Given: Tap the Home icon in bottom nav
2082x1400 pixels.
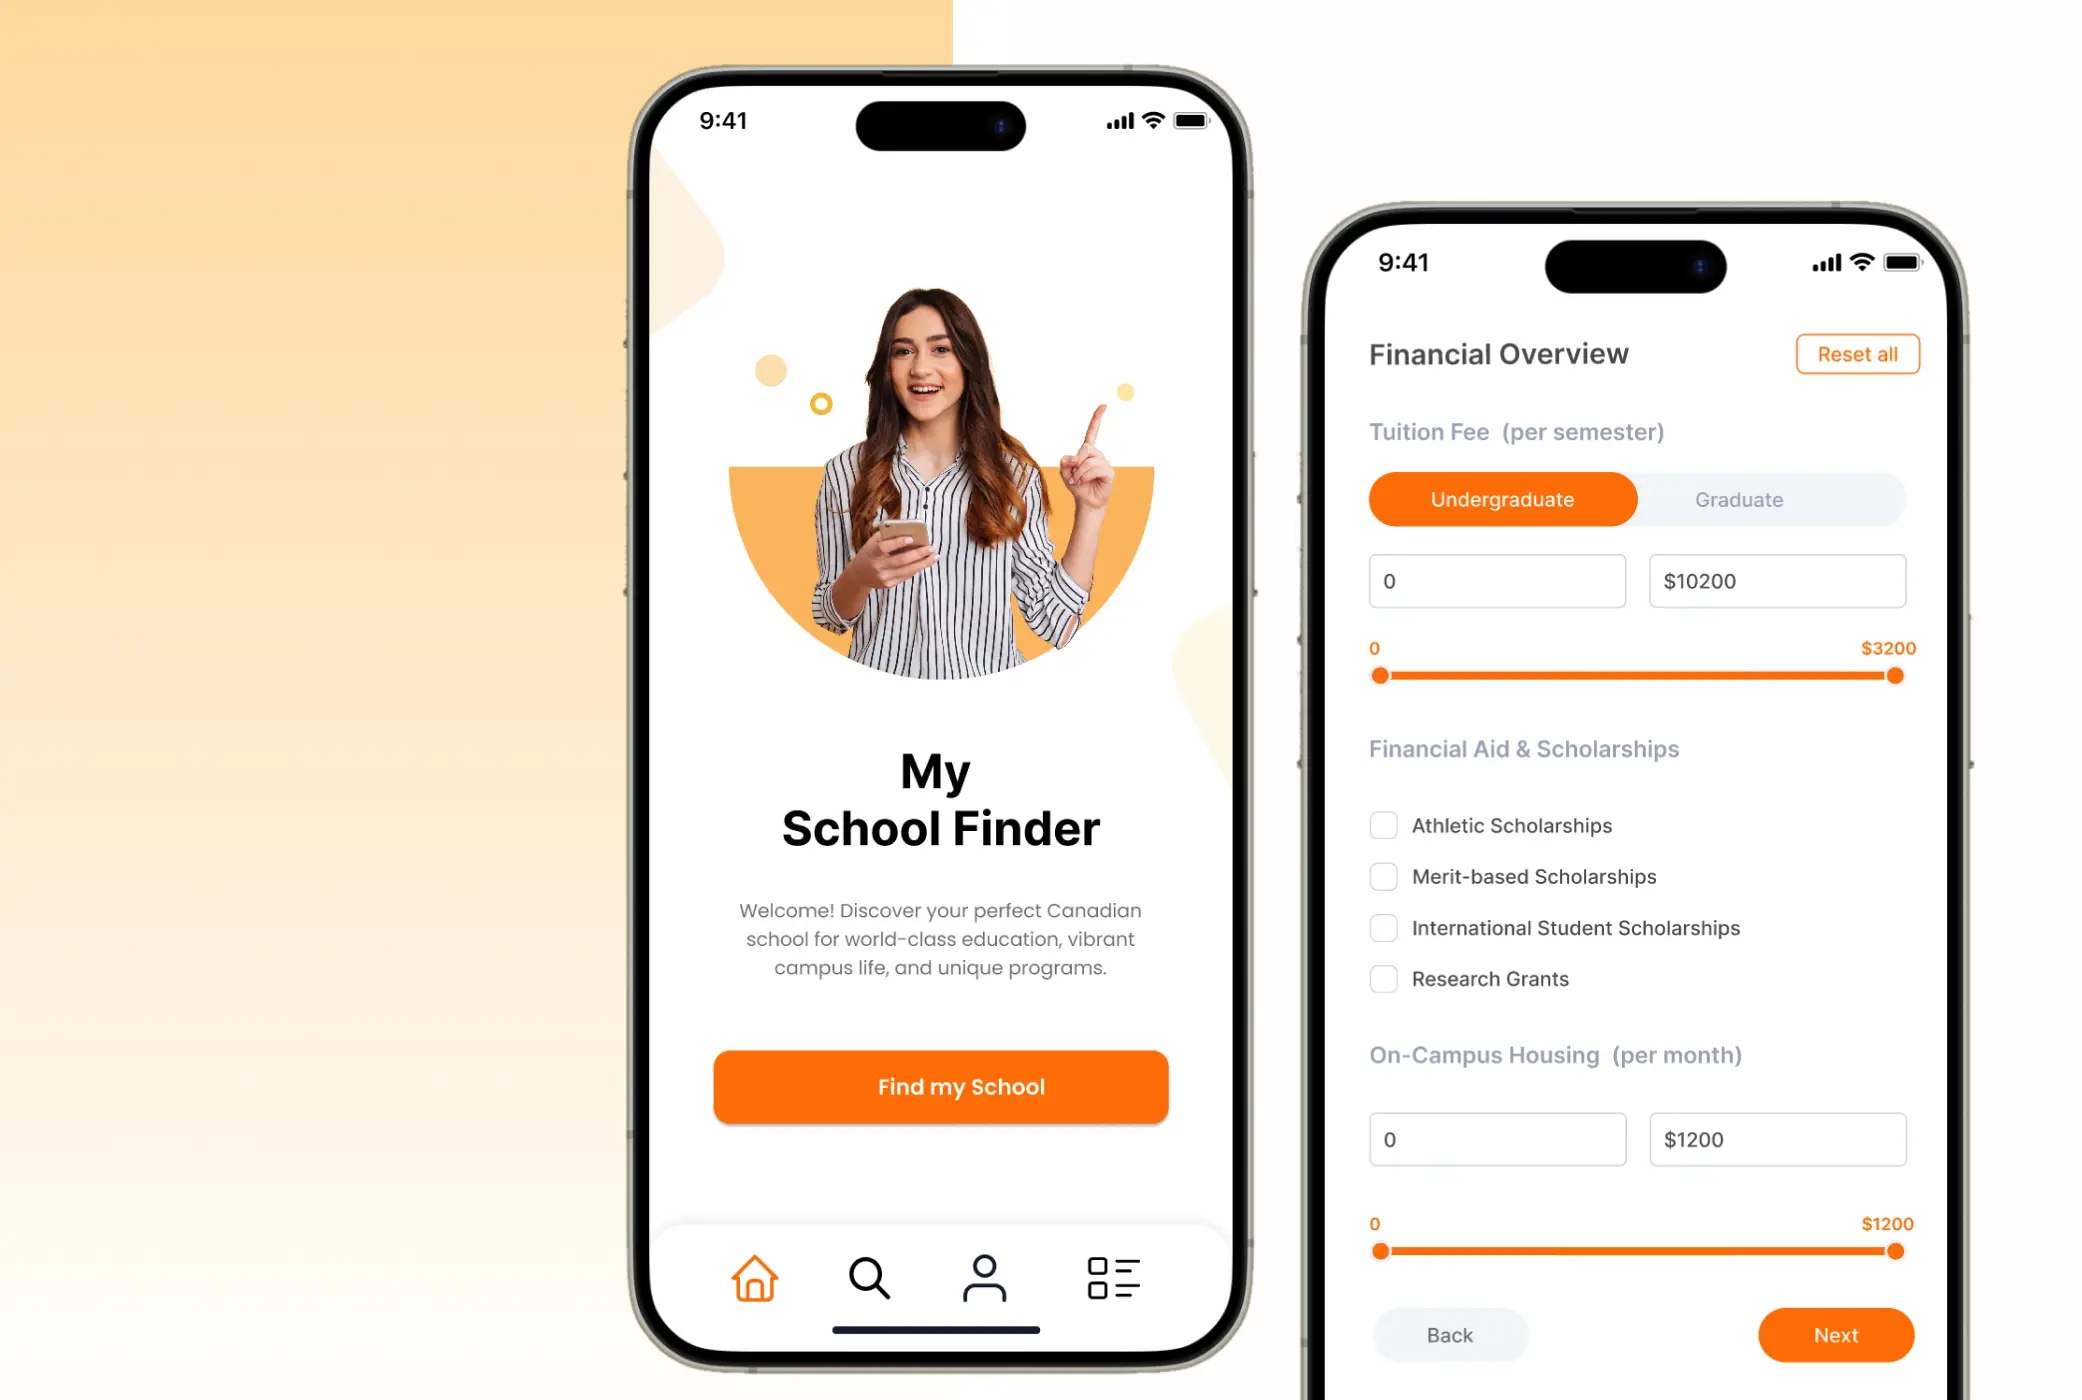Looking at the screenshot, I should click(754, 1277).
